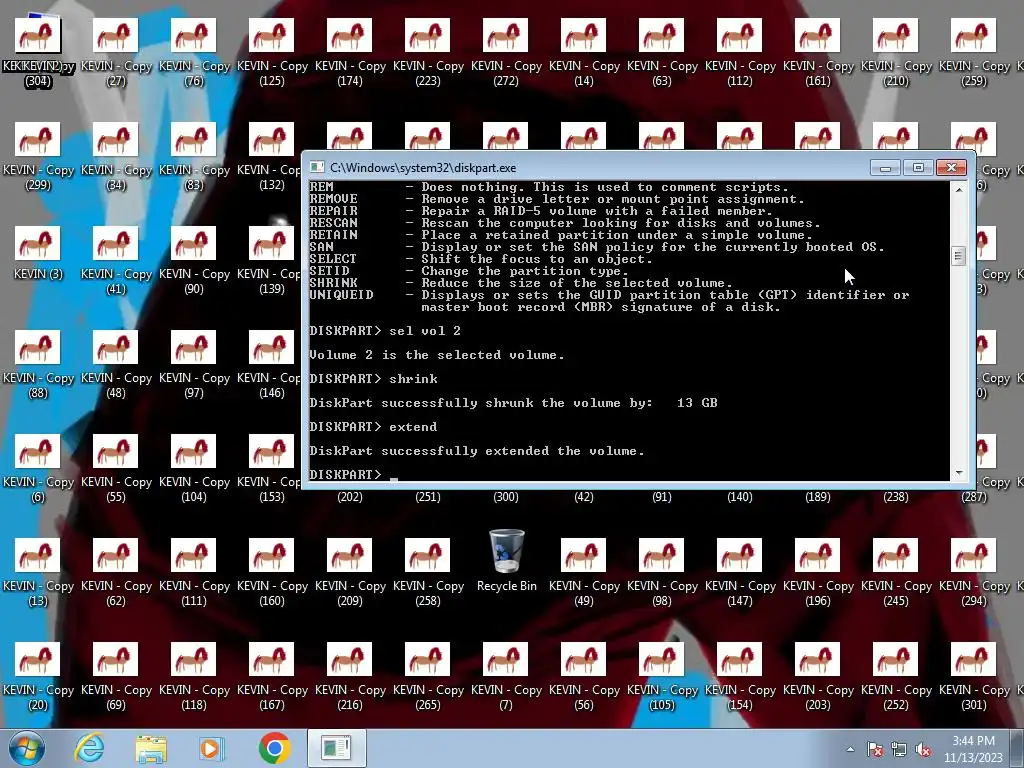Launch Google Chrome from taskbar

pyautogui.click(x=274, y=748)
